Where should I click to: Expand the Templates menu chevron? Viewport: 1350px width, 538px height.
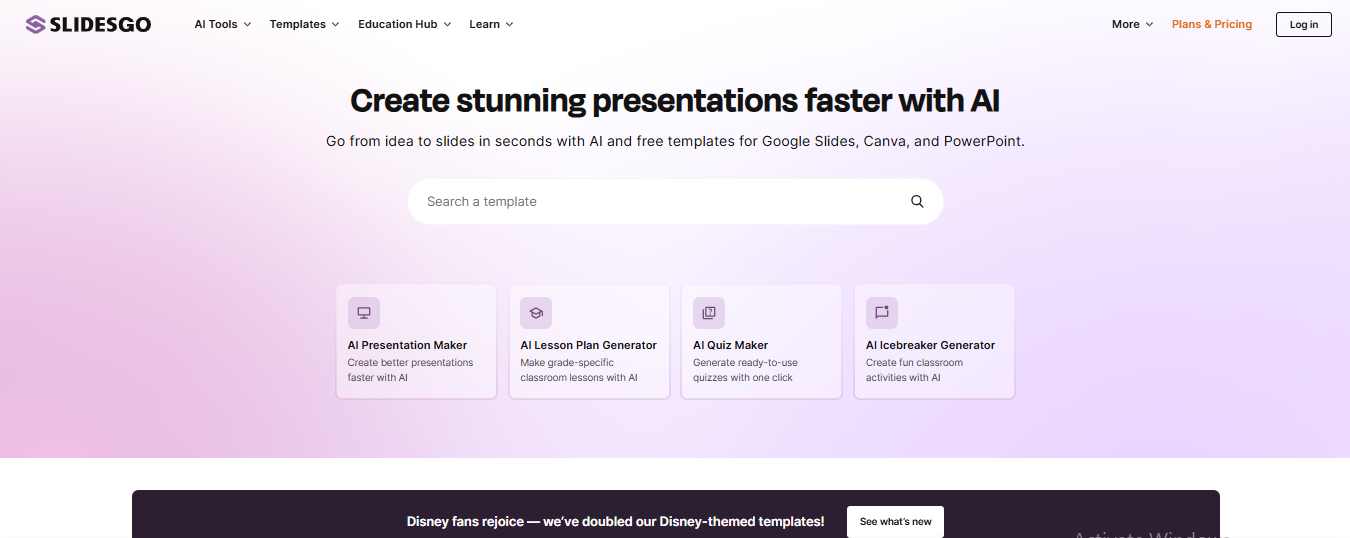point(335,24)
